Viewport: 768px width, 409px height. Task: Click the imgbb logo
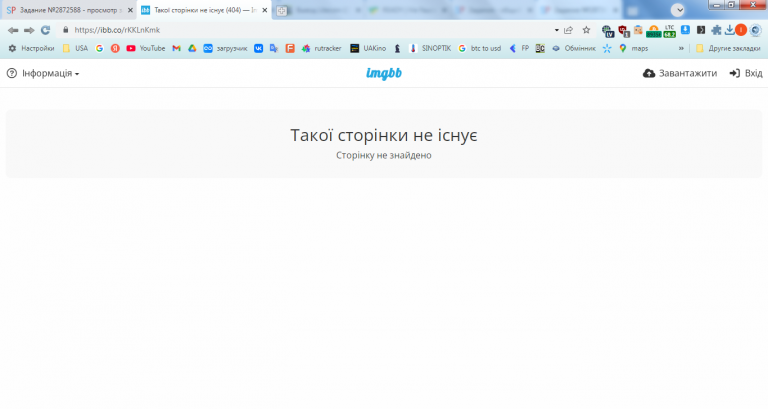384,73
